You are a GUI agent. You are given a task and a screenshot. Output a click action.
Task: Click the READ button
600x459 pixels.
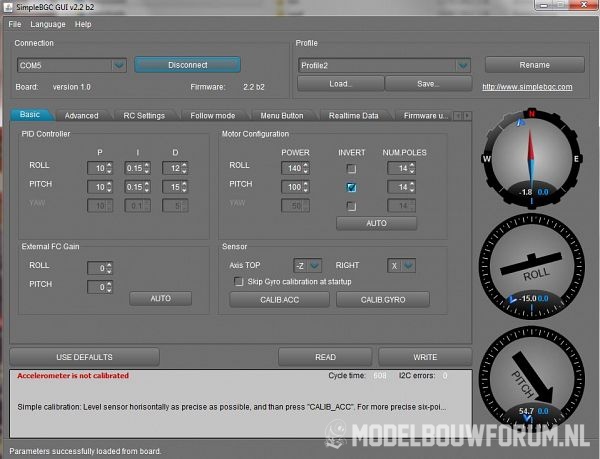point(325,357)
